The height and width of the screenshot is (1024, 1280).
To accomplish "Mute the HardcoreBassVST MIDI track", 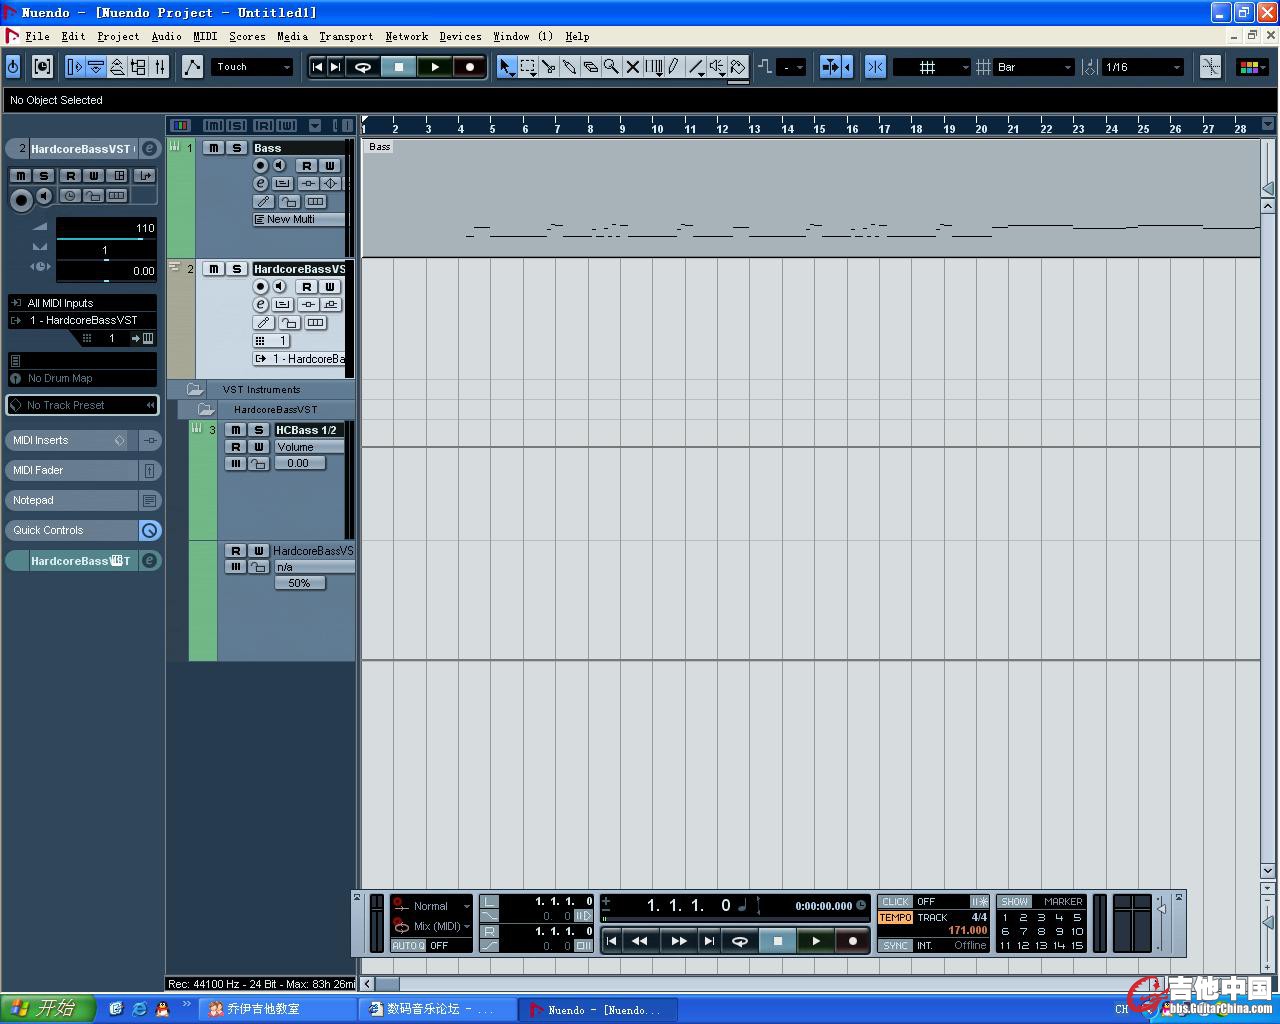I will click(213, 269).
